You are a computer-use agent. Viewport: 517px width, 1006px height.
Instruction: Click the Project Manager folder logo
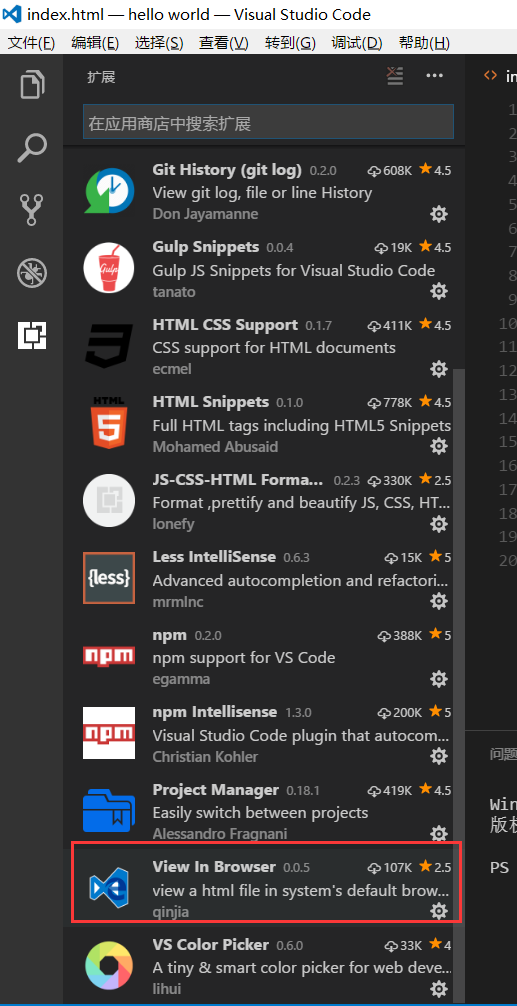[109, 811]
